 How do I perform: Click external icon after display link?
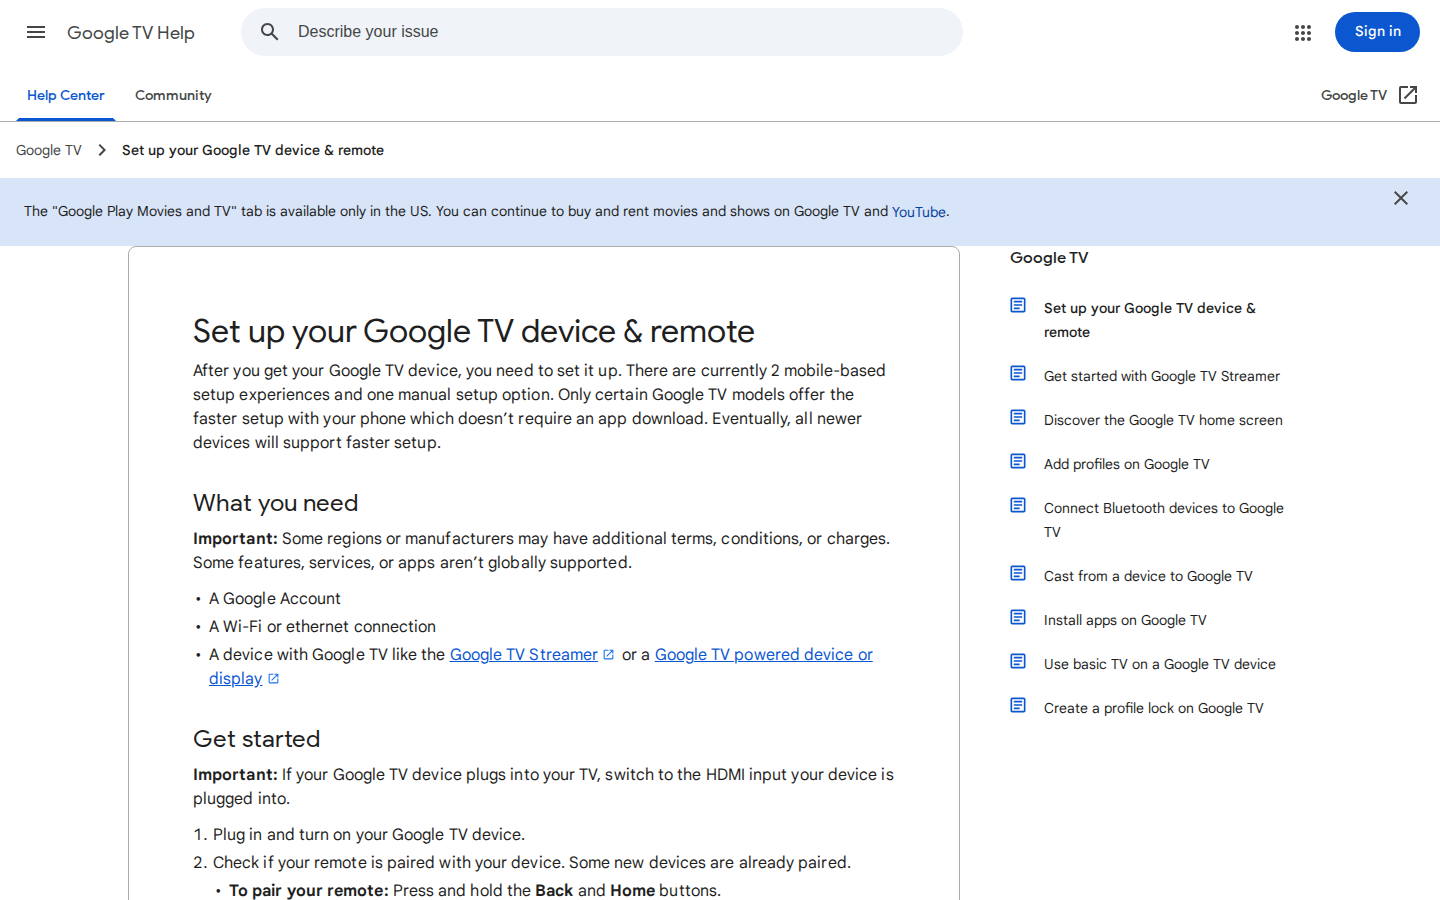click(274, 679)
